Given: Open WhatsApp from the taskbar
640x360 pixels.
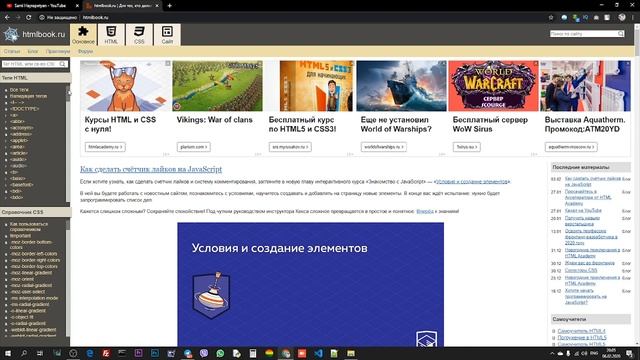Looking at the screenshot, I should [x=220, y=353].
